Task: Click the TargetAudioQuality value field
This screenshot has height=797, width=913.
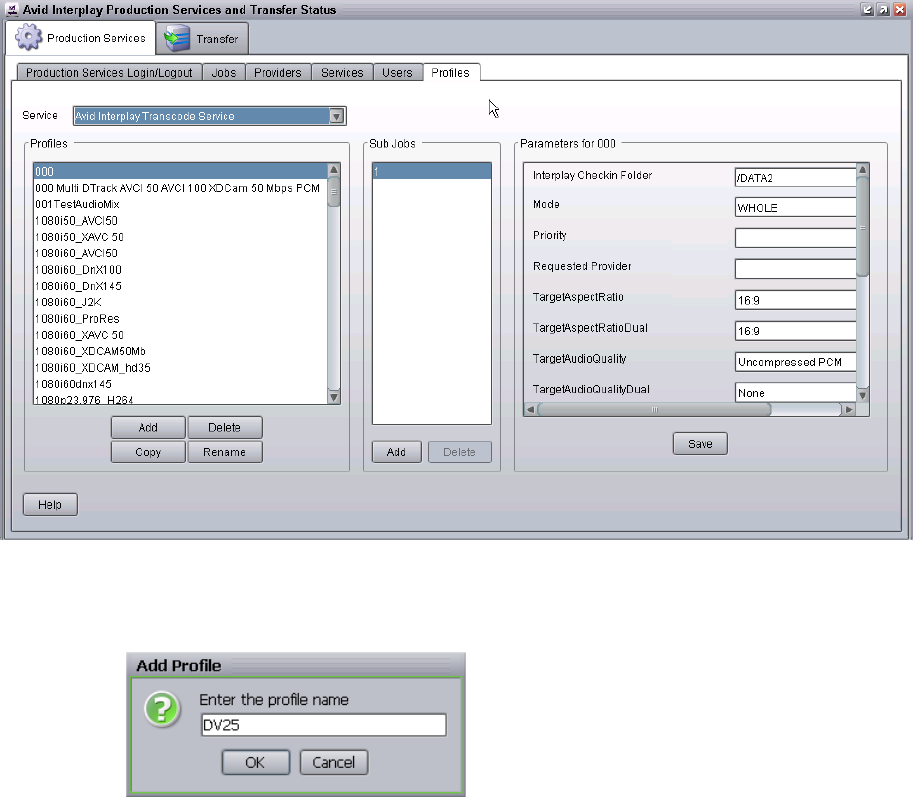Action: click(795, 362)
